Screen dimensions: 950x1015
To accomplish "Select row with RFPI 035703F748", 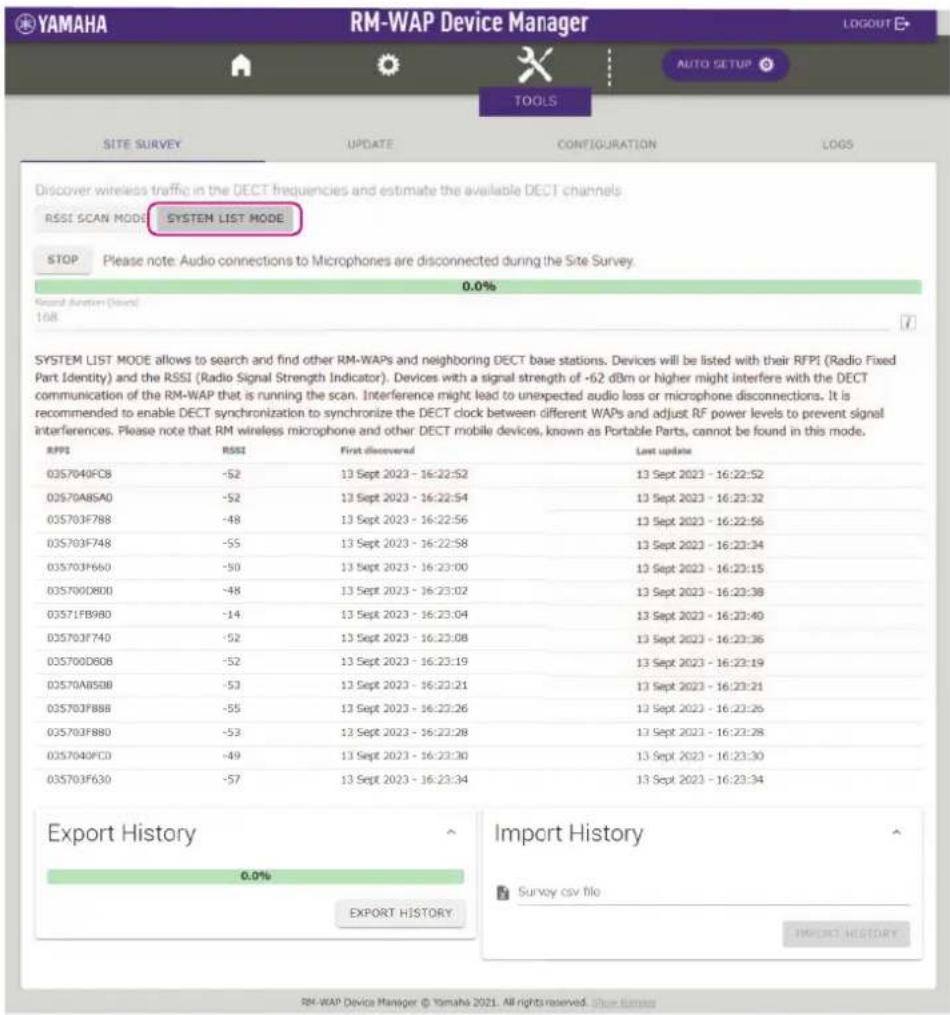I will [x=478, y=544].
